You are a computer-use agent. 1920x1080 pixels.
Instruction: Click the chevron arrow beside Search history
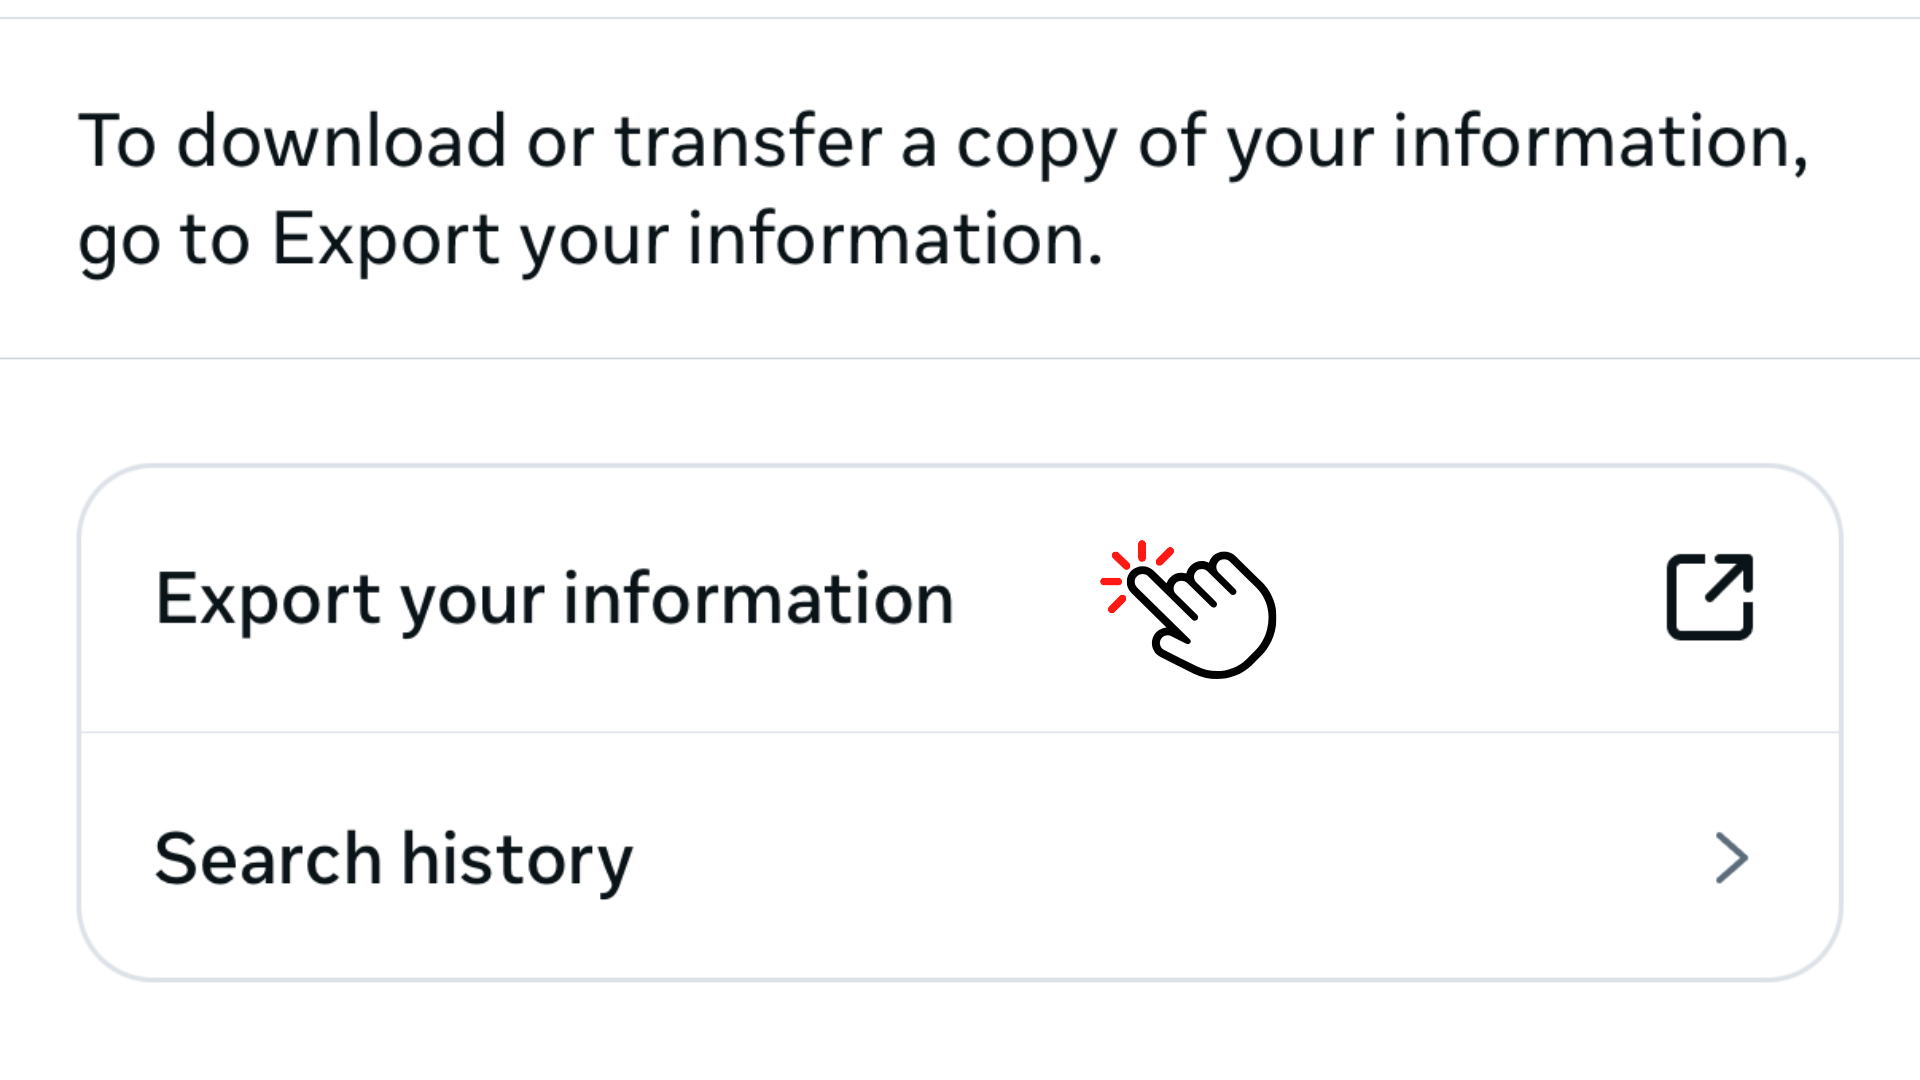coord(1731,858)
